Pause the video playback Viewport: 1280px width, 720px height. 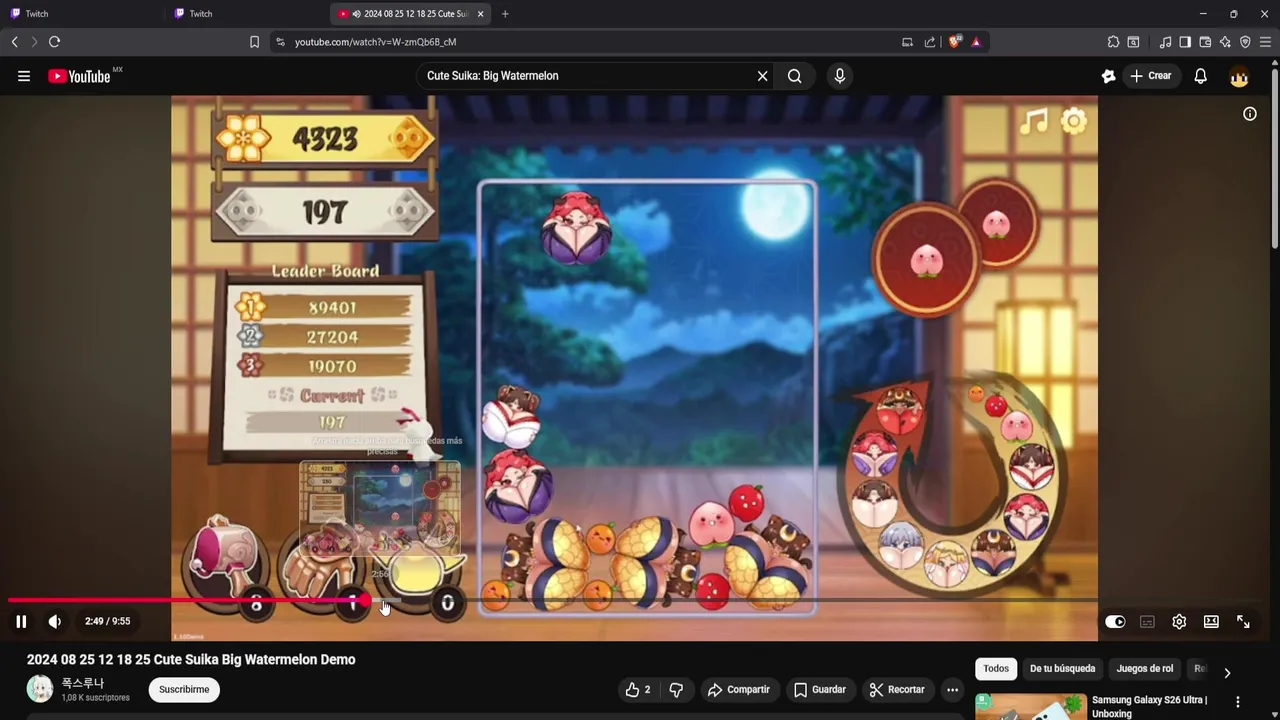[x=21, y=621]
